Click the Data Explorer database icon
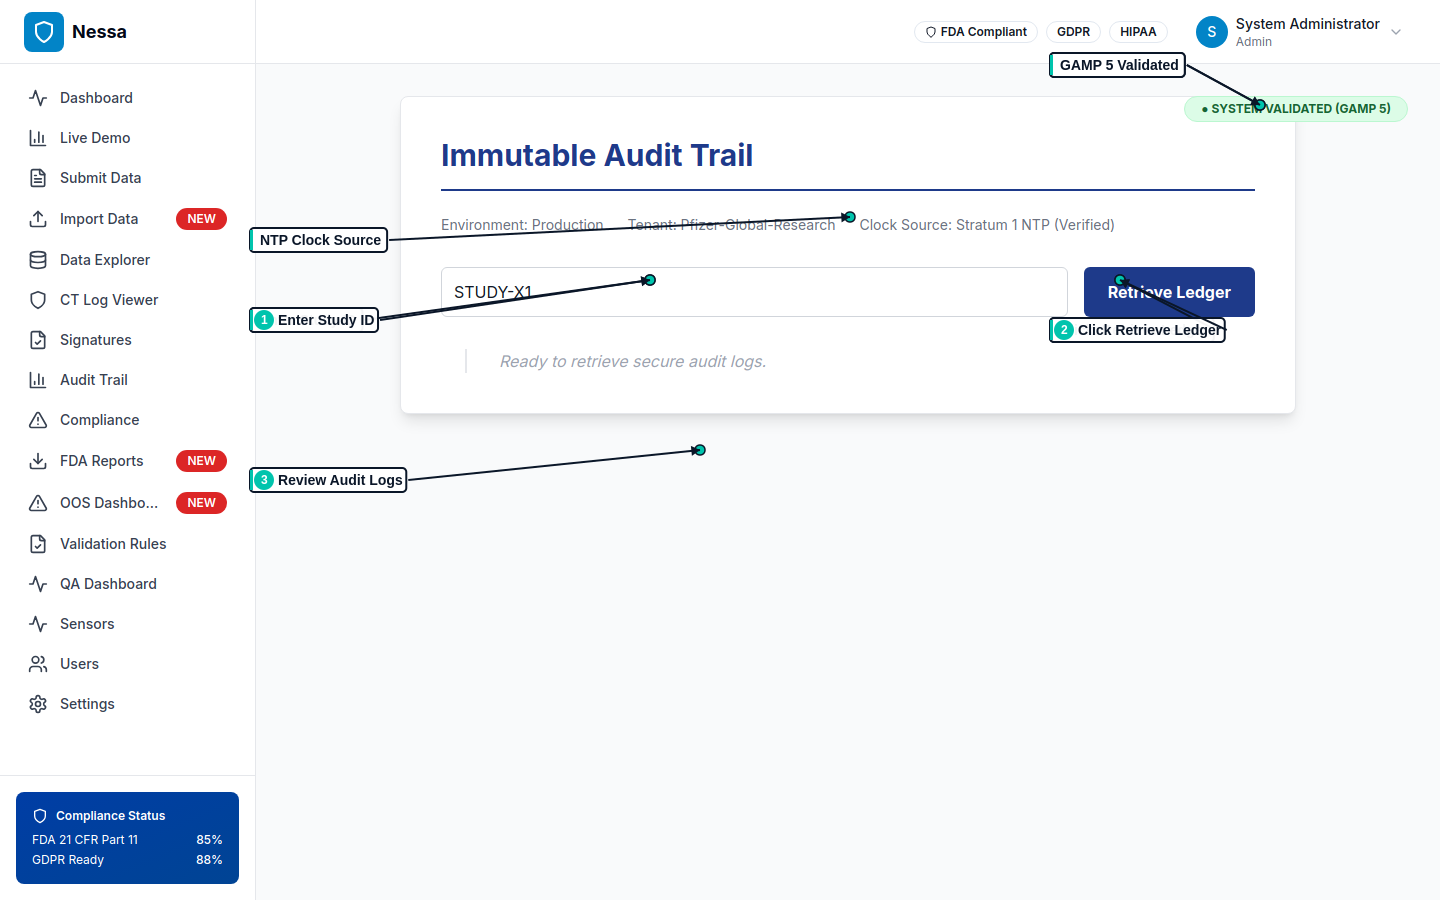The image size is (1440, 900). pyautogui.click(x=38, y=260)
